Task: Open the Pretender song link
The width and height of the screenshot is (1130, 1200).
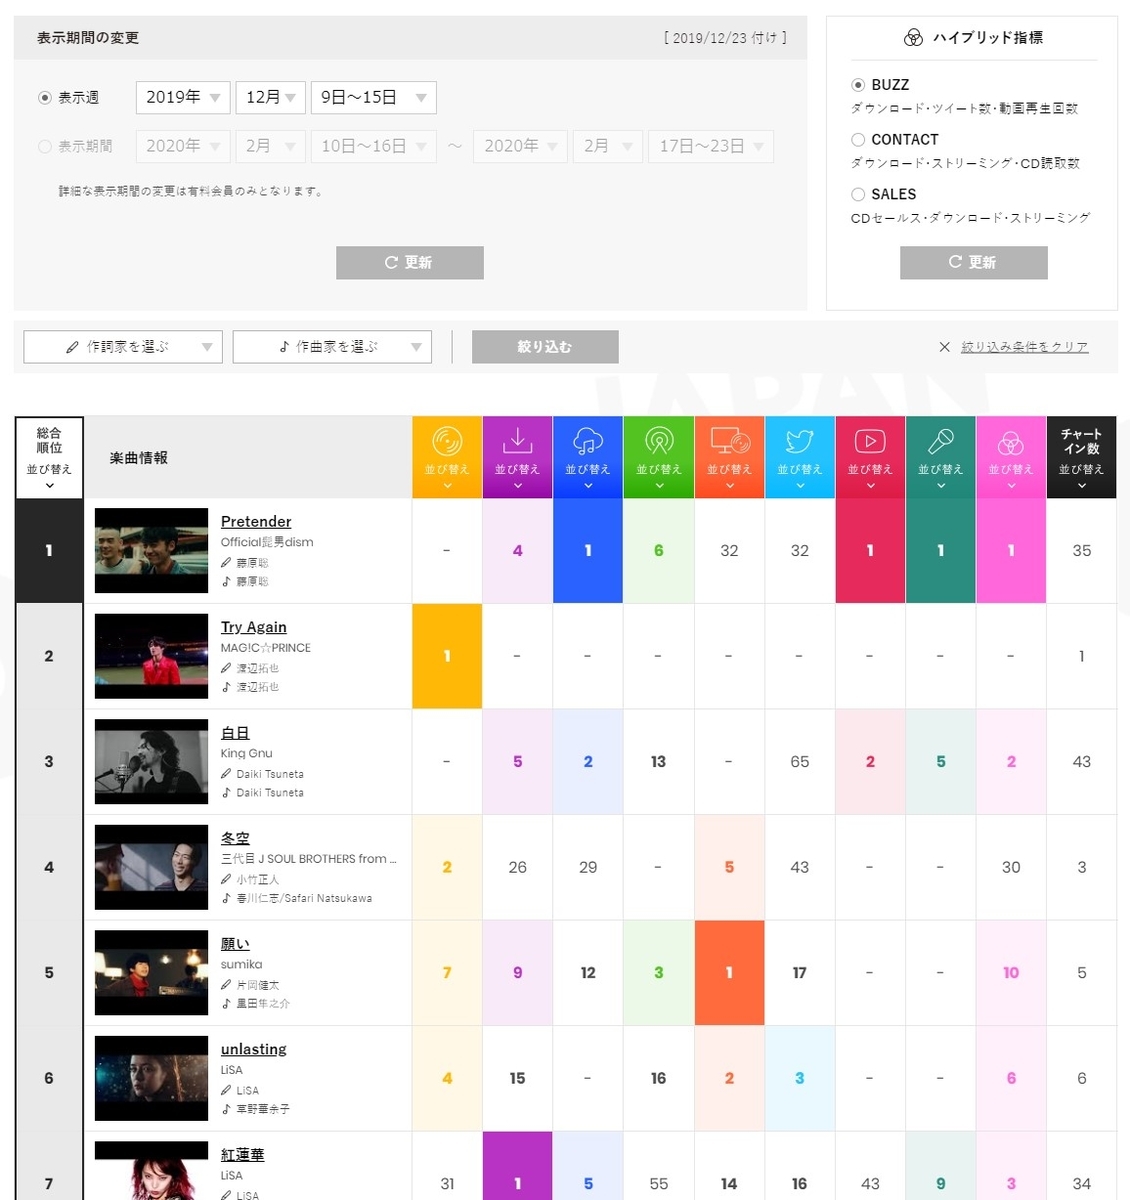Action: 256,521
